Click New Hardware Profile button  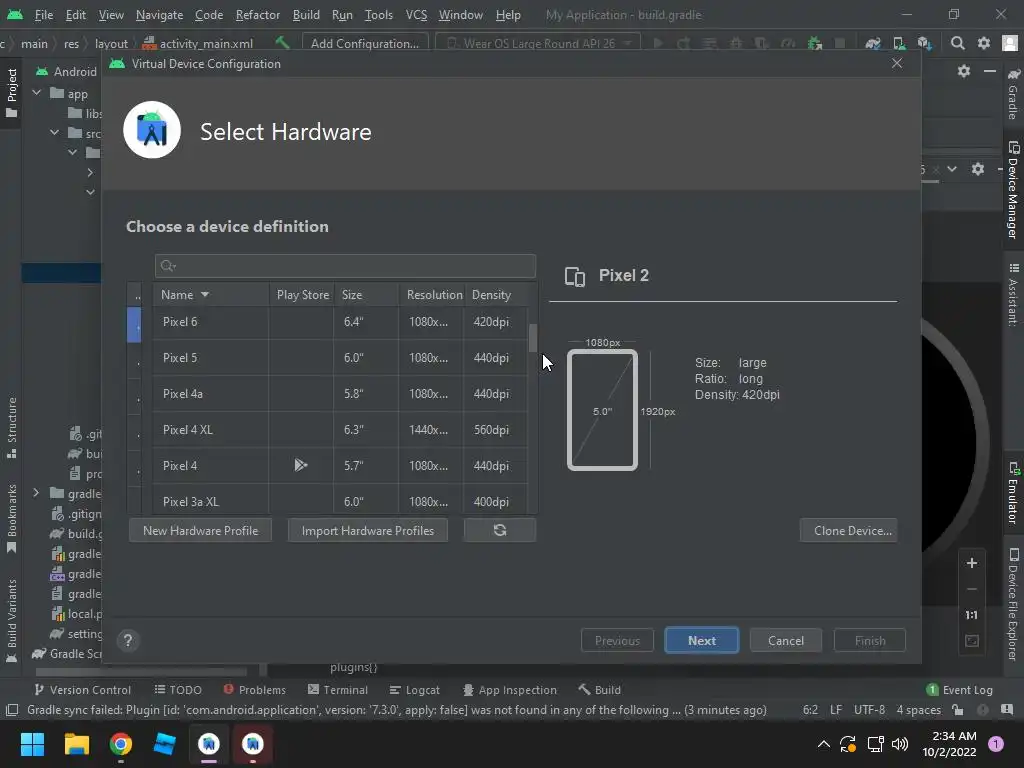200,530
